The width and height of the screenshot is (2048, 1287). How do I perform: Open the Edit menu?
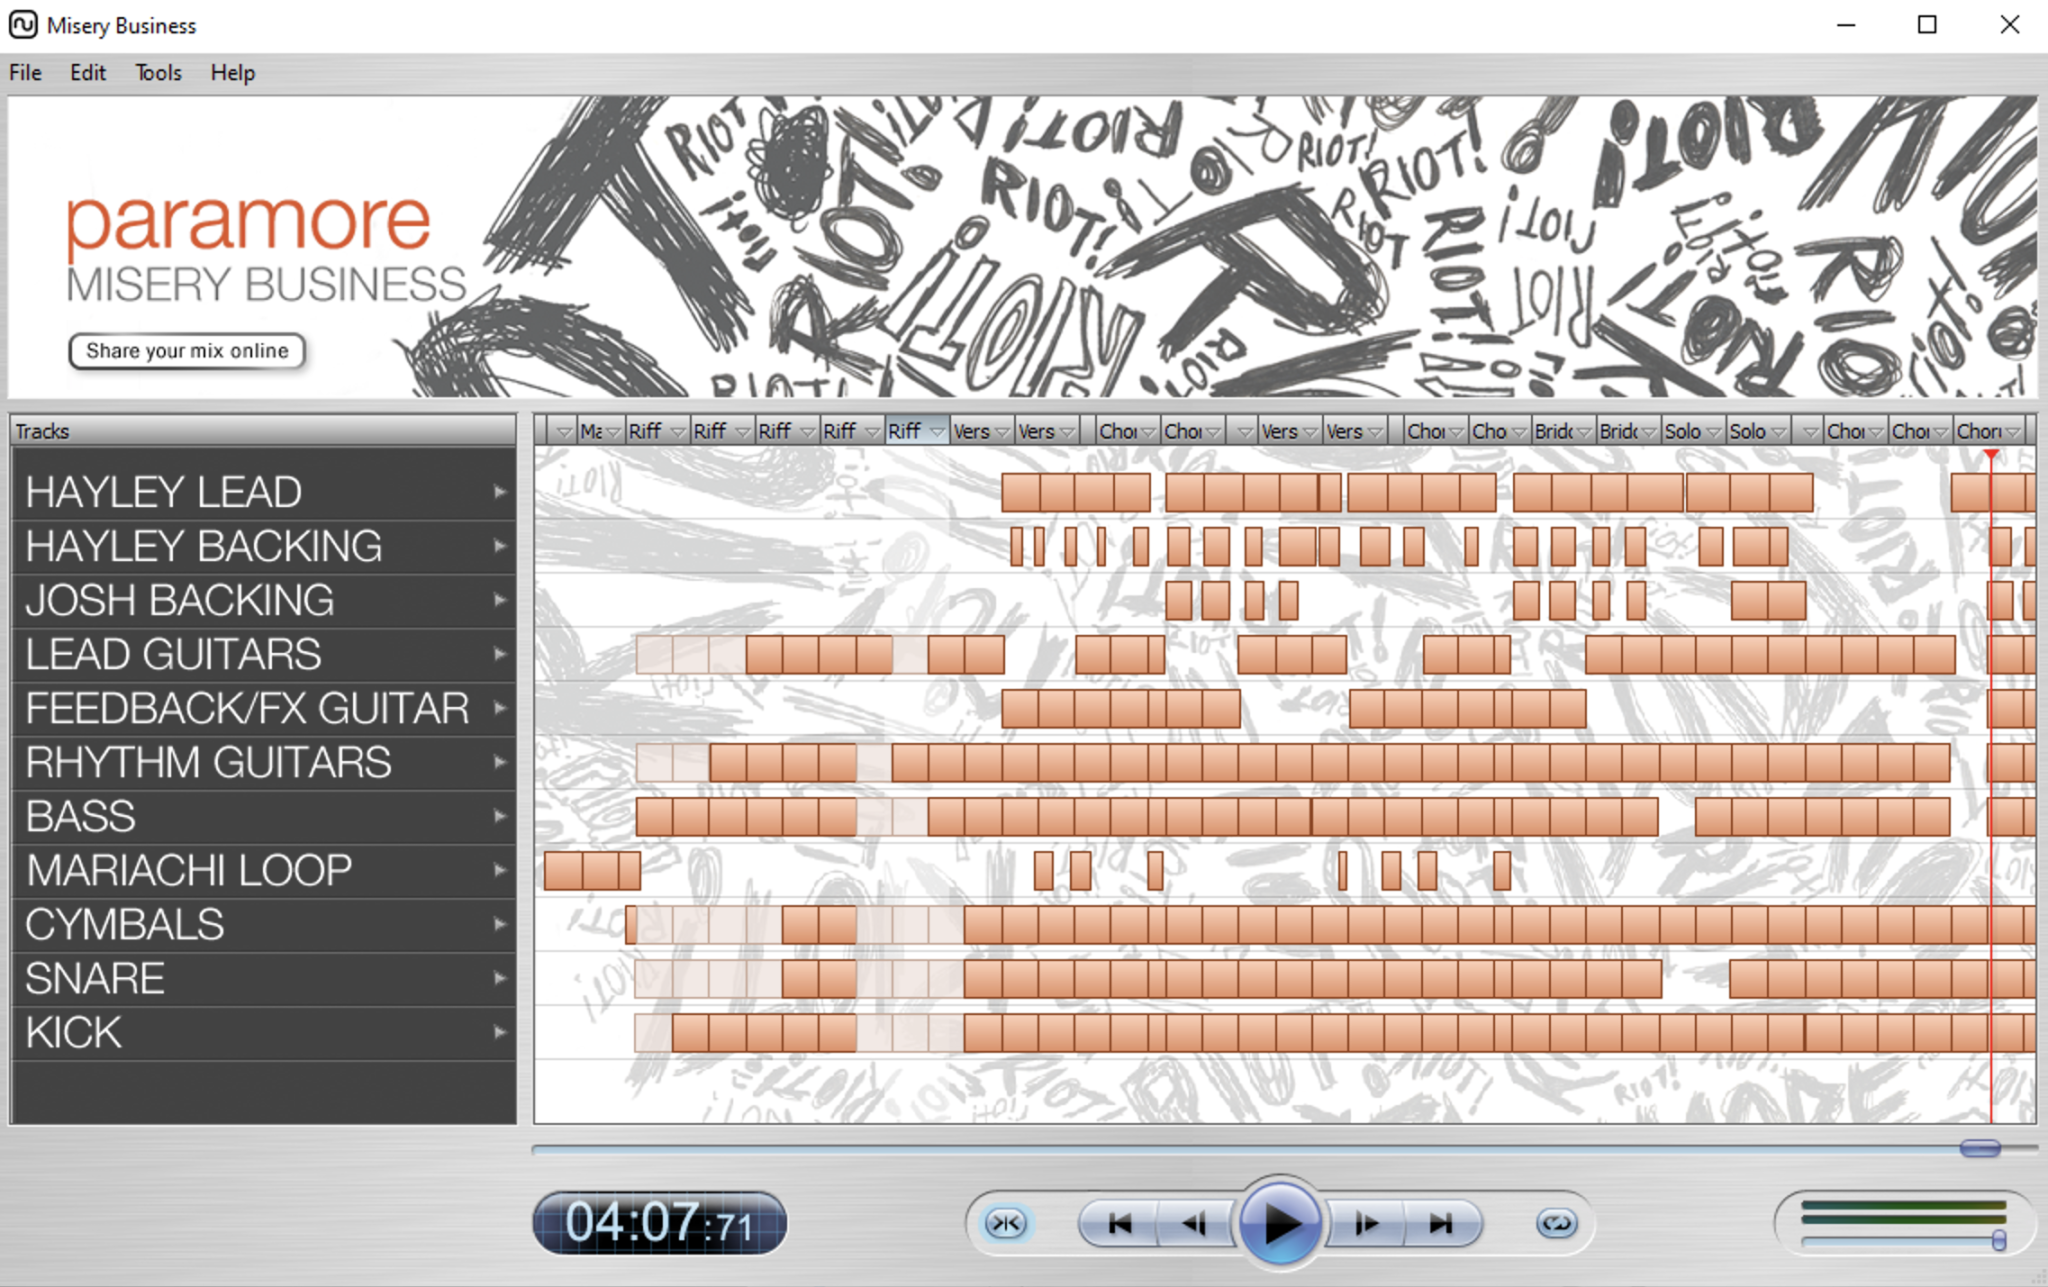88,73
